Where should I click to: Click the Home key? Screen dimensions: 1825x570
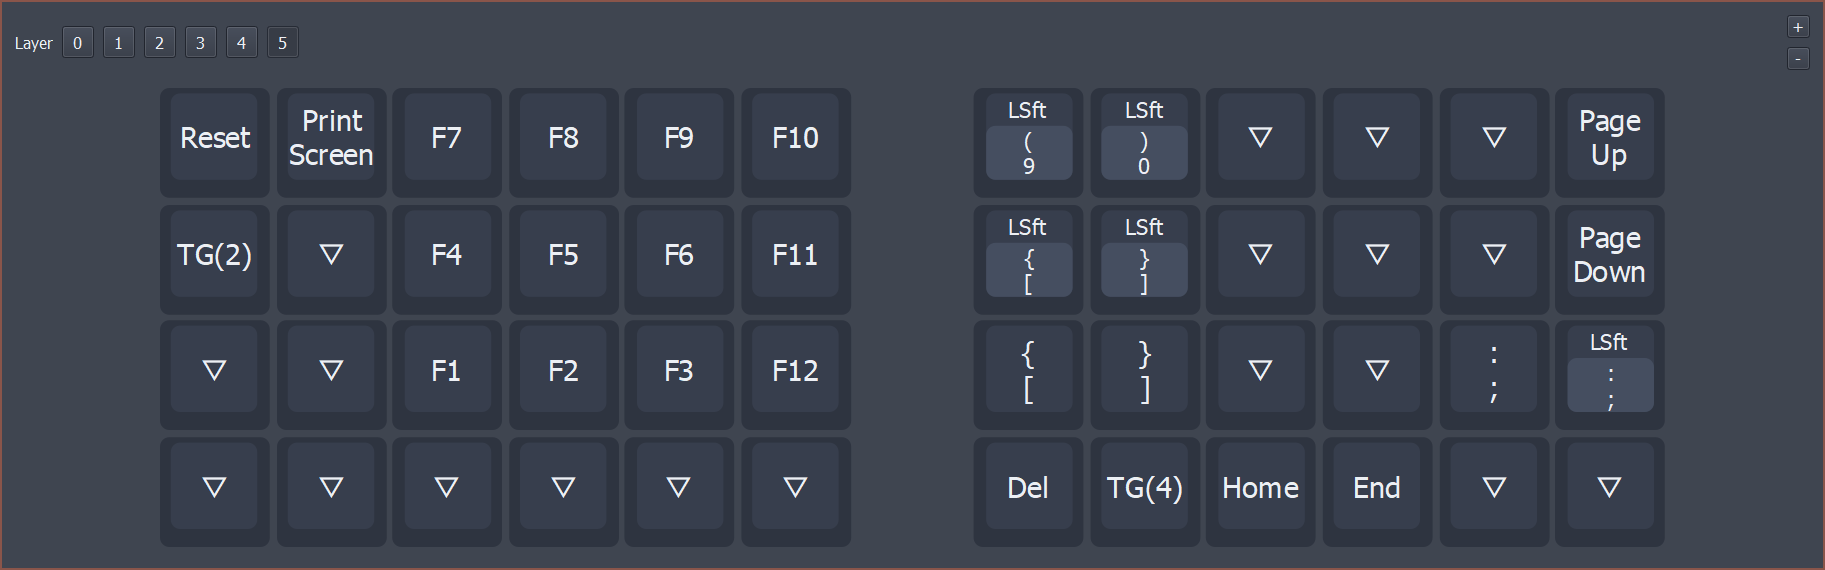(1260, 488)
